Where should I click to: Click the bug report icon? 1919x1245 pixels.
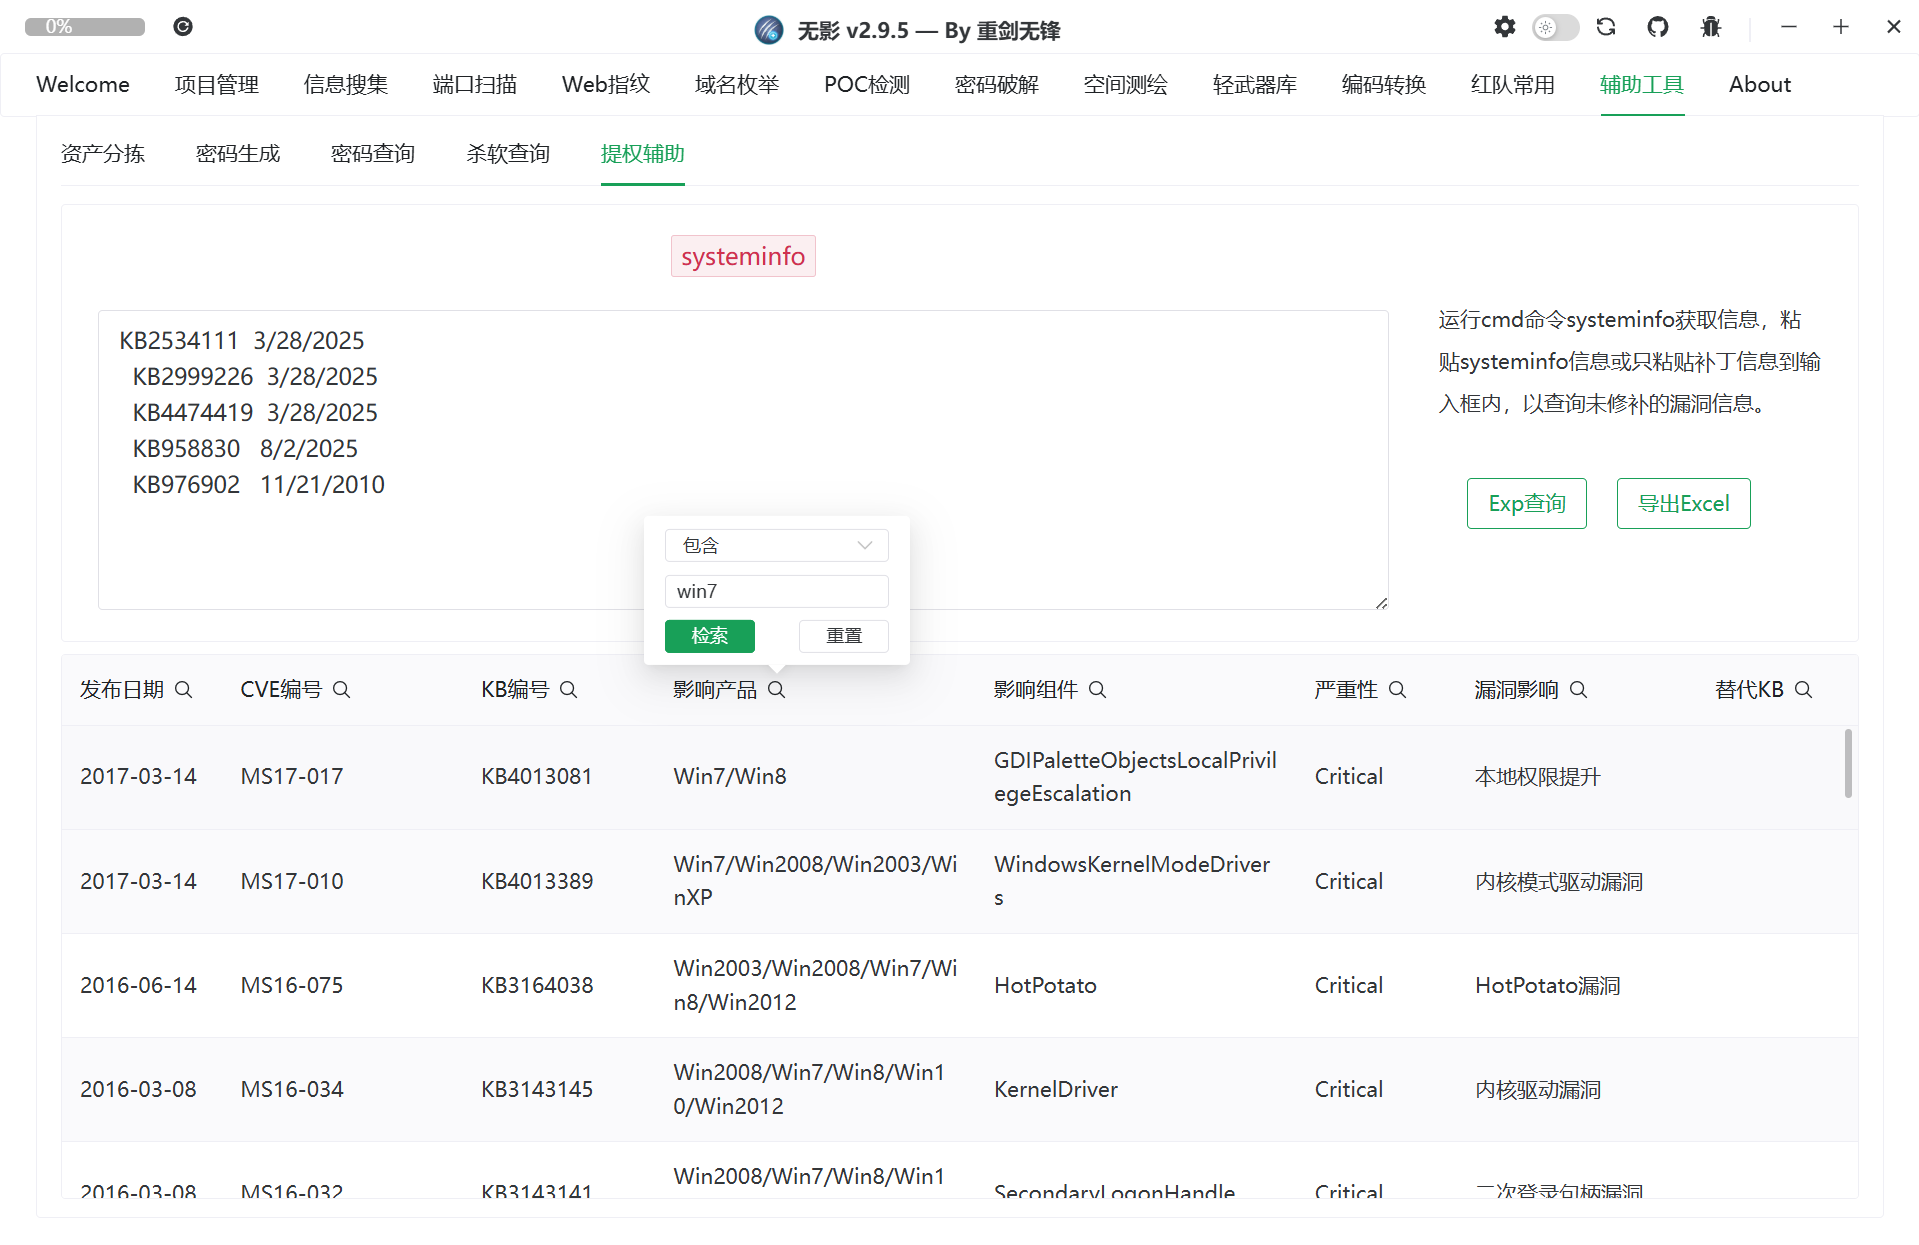pyautogui.click(x=1710, y=27)
